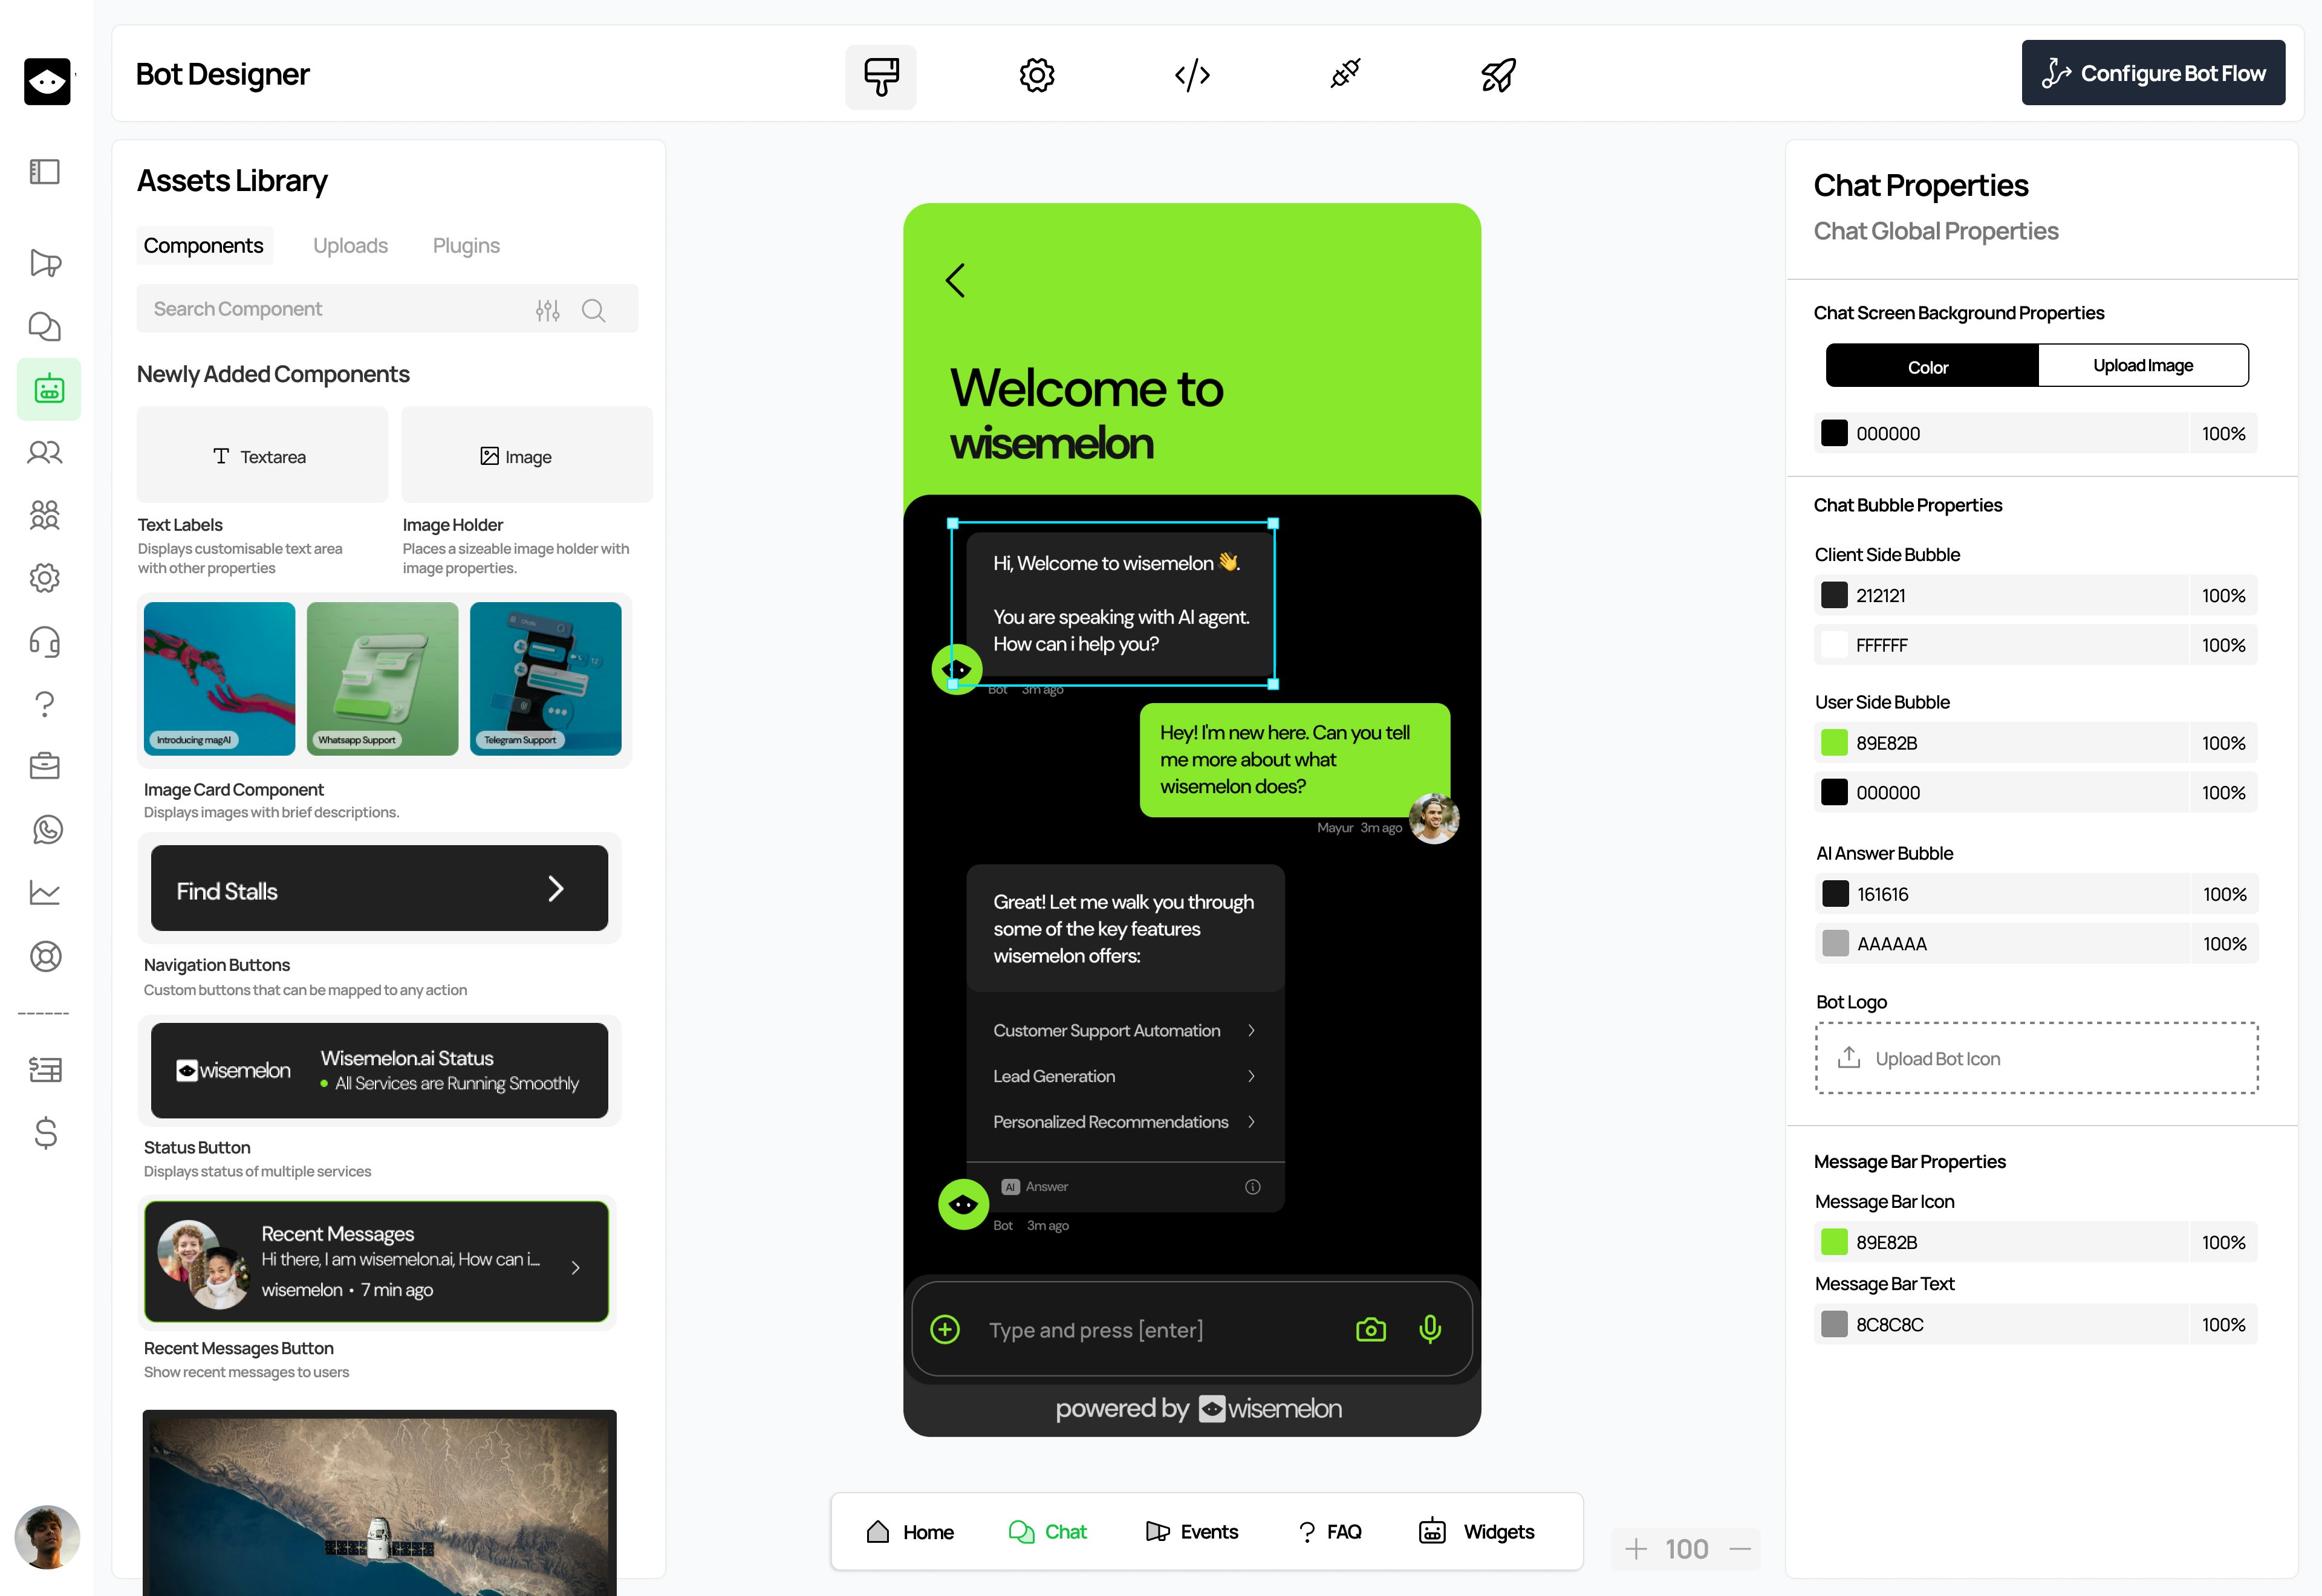Open Widgets in bottom navigation

coord(1476,1532)
